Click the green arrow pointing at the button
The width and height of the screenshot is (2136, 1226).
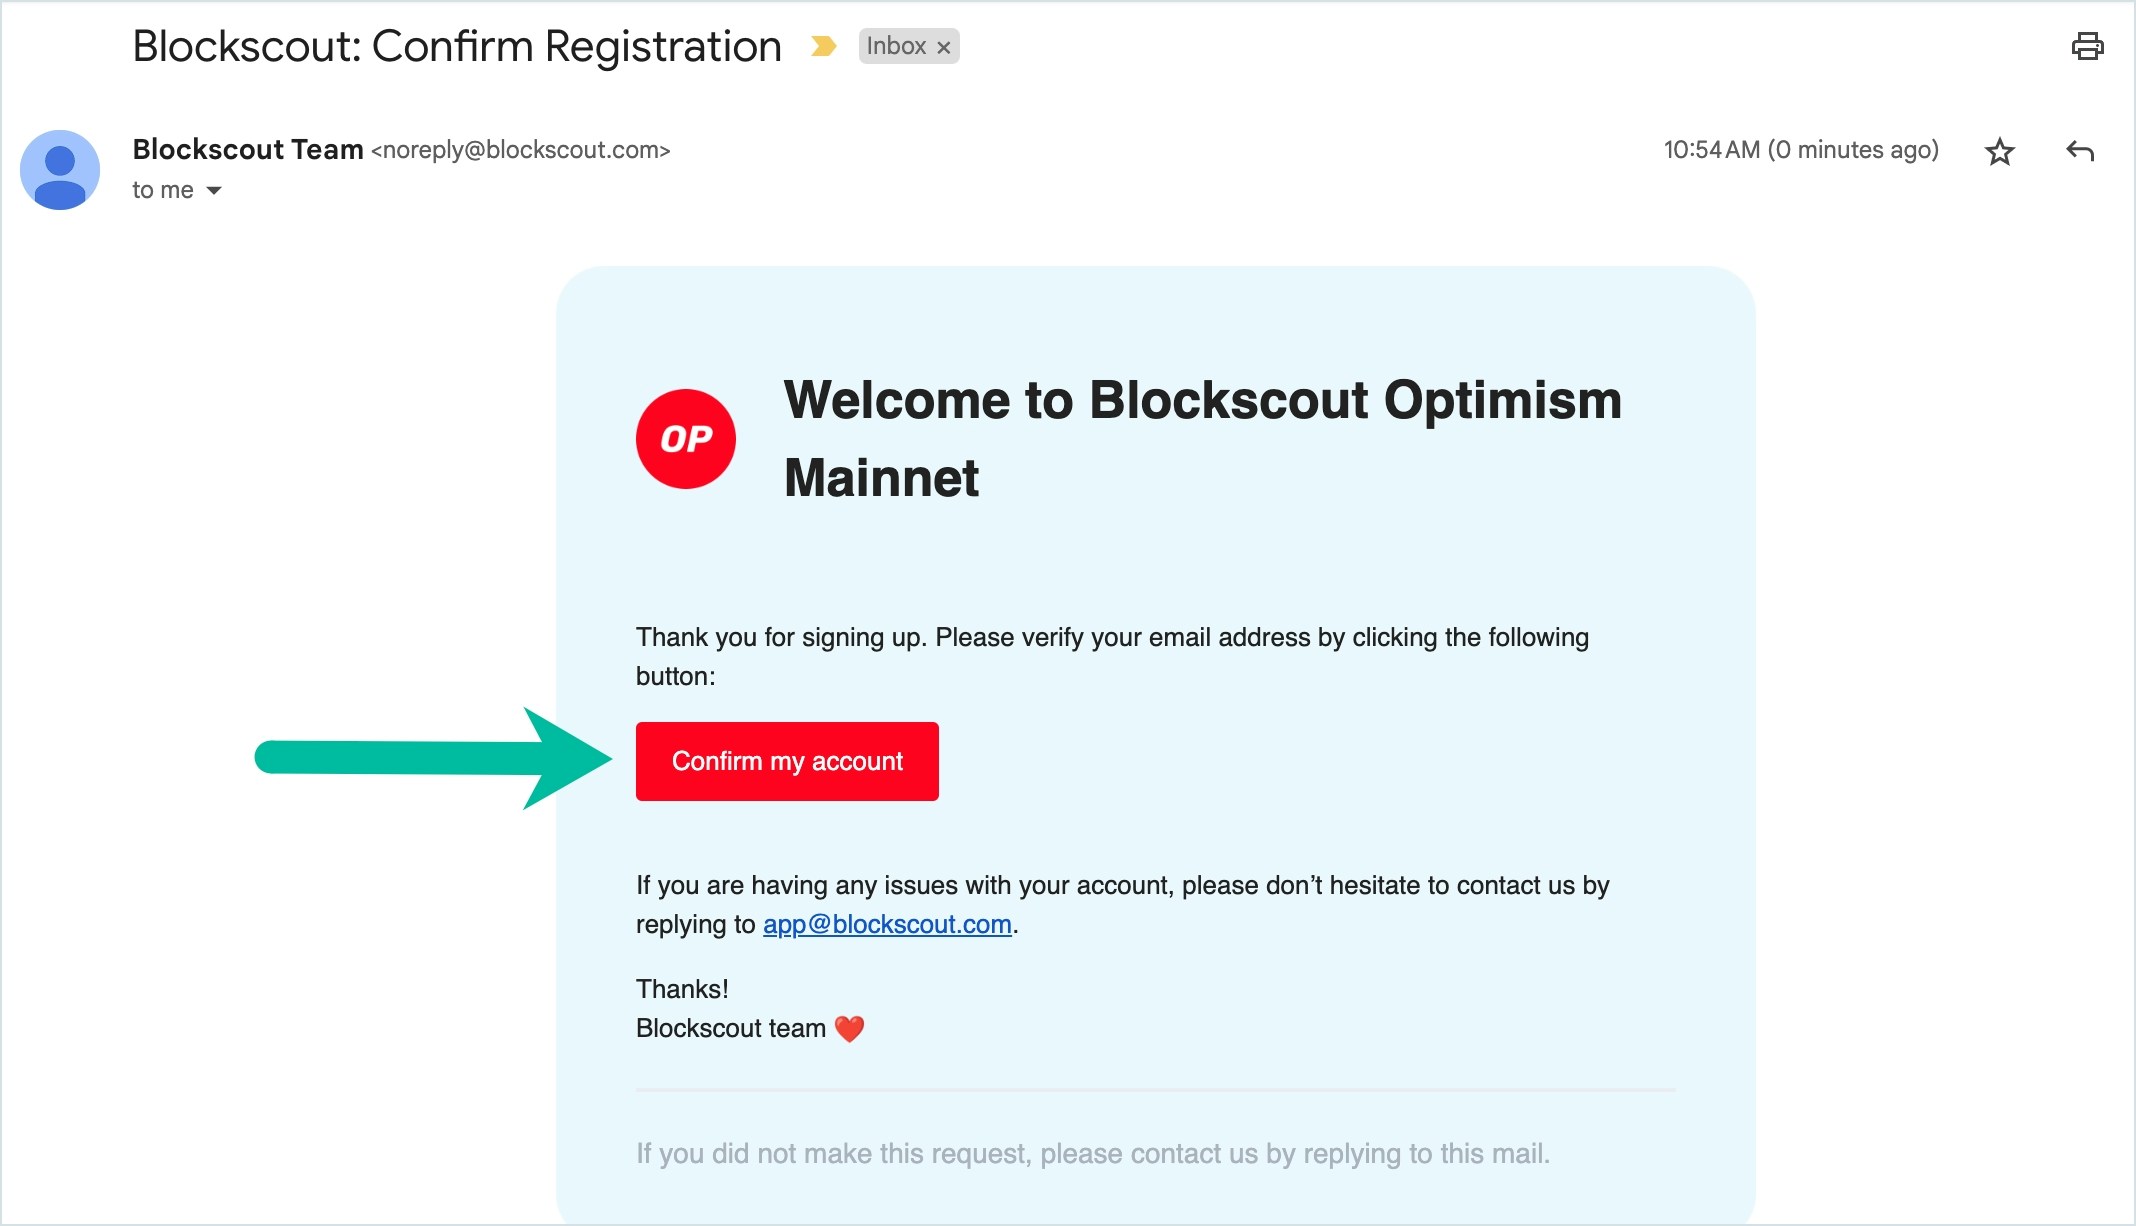click(433, 758)
